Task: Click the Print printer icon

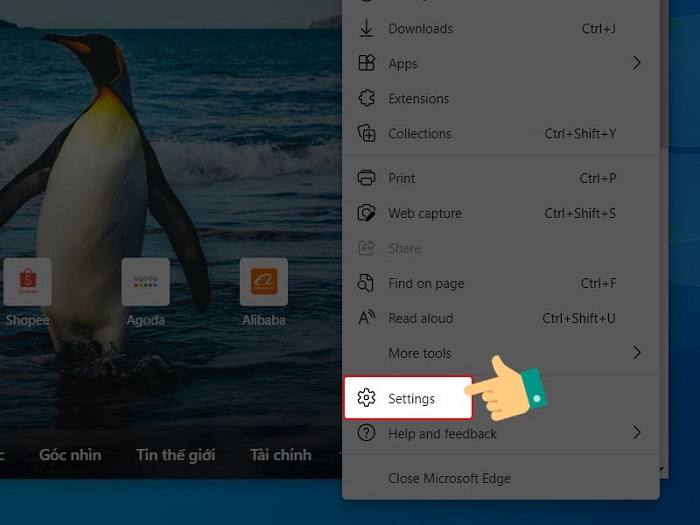Action: 367,178
